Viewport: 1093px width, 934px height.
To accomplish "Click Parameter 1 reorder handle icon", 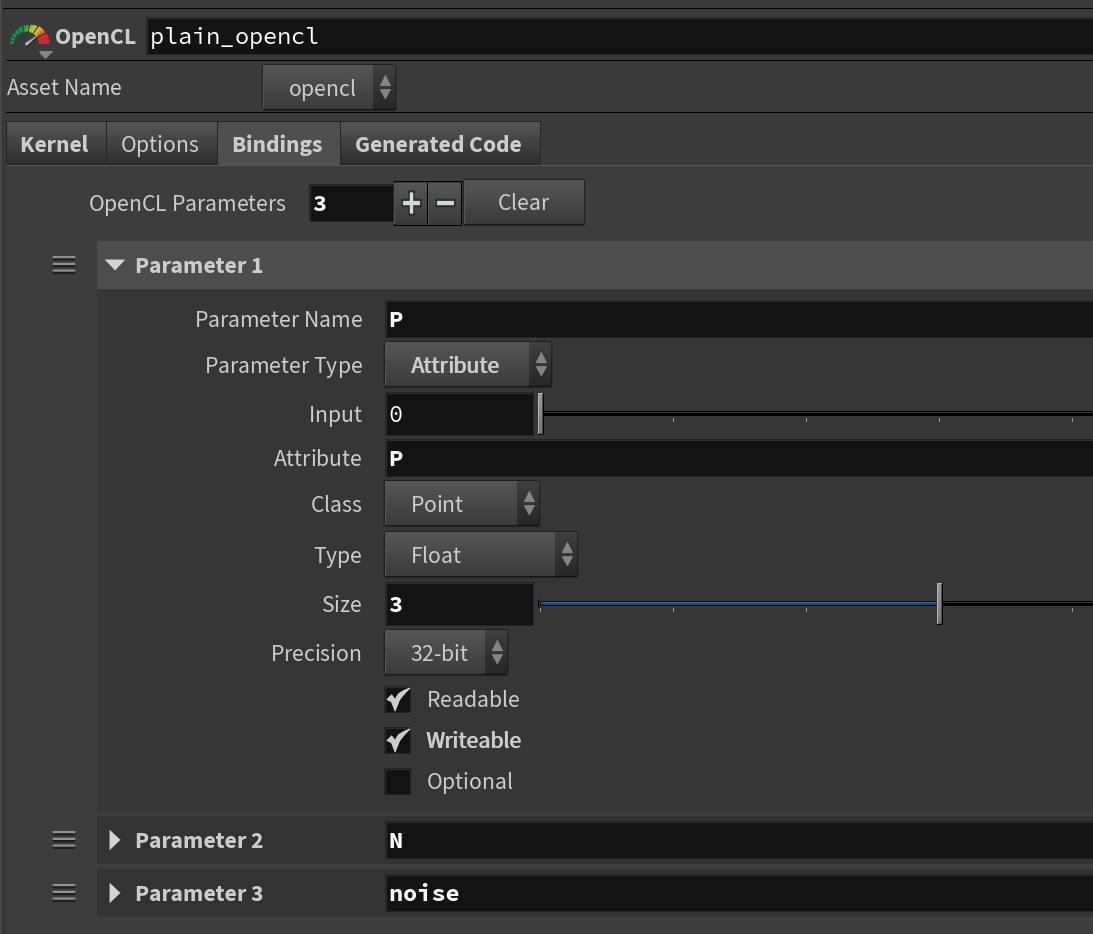I will pyautogui.click(x=64, y=265).
